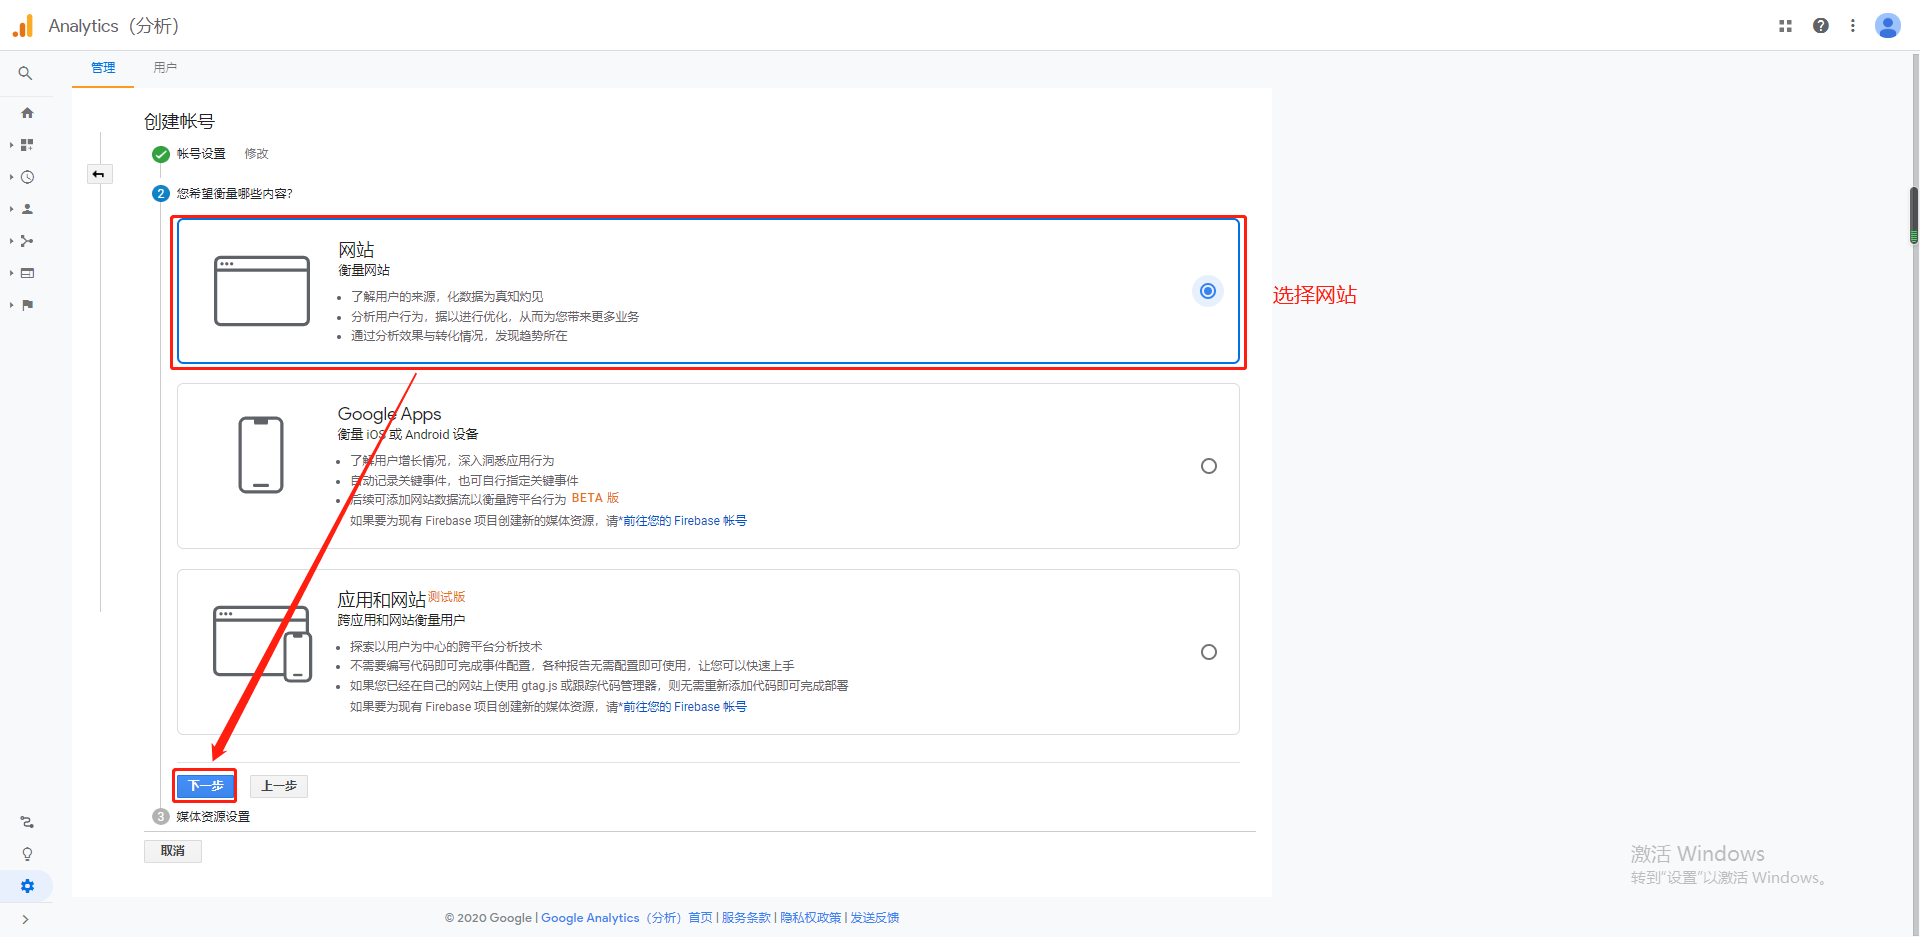
Task: Click the search icon in left sidebar
Action: pos(25,73)
